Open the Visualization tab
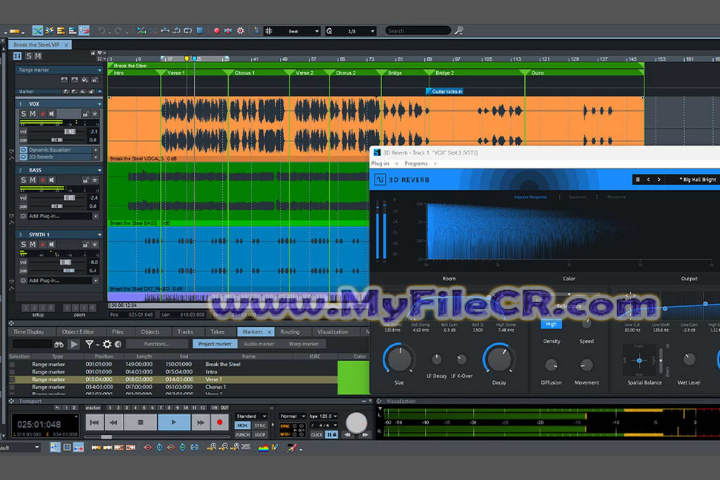 point(333,332)
